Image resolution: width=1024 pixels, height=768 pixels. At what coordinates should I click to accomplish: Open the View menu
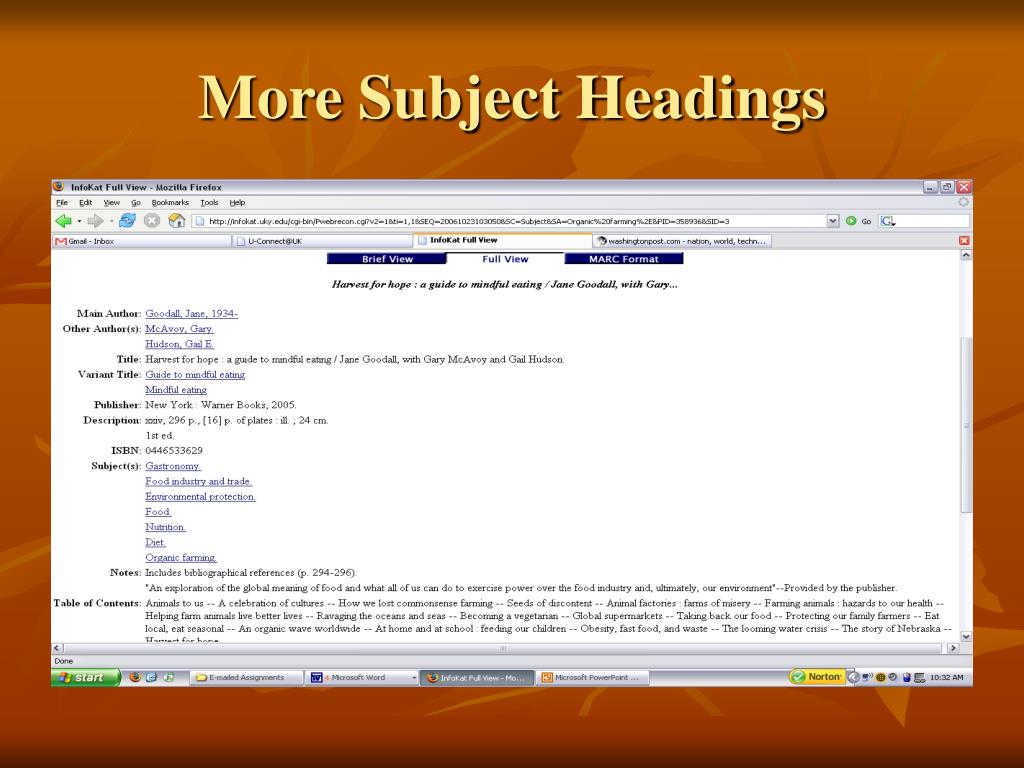pos(112,202)
